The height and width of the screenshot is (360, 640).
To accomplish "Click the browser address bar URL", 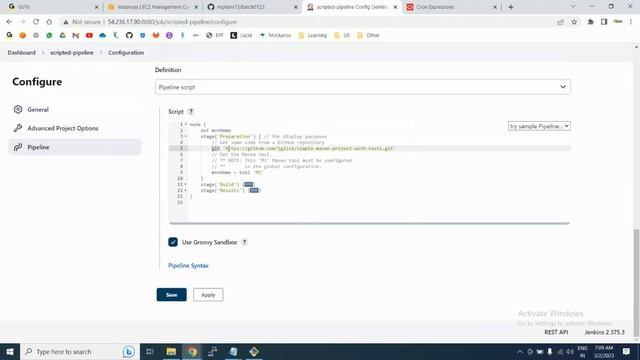I will coord(172,22).
